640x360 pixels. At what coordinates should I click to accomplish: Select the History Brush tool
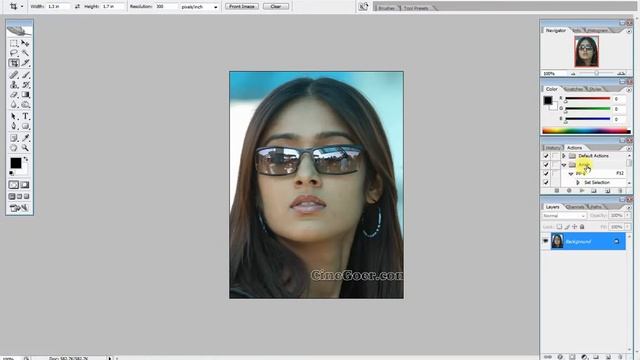[x=25, y=84]
